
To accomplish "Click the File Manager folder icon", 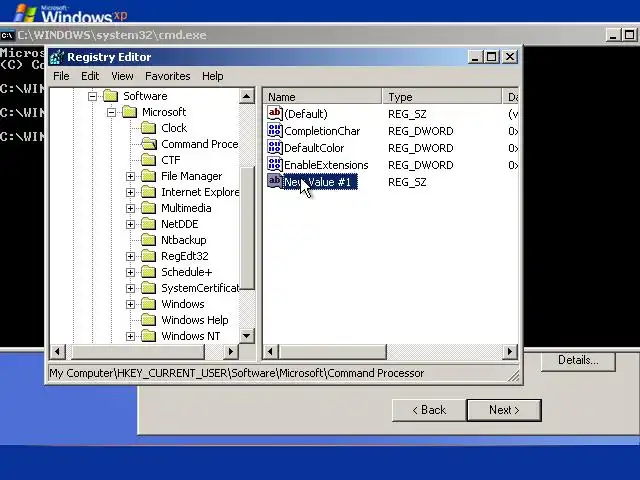I will [x=149, y=176].
